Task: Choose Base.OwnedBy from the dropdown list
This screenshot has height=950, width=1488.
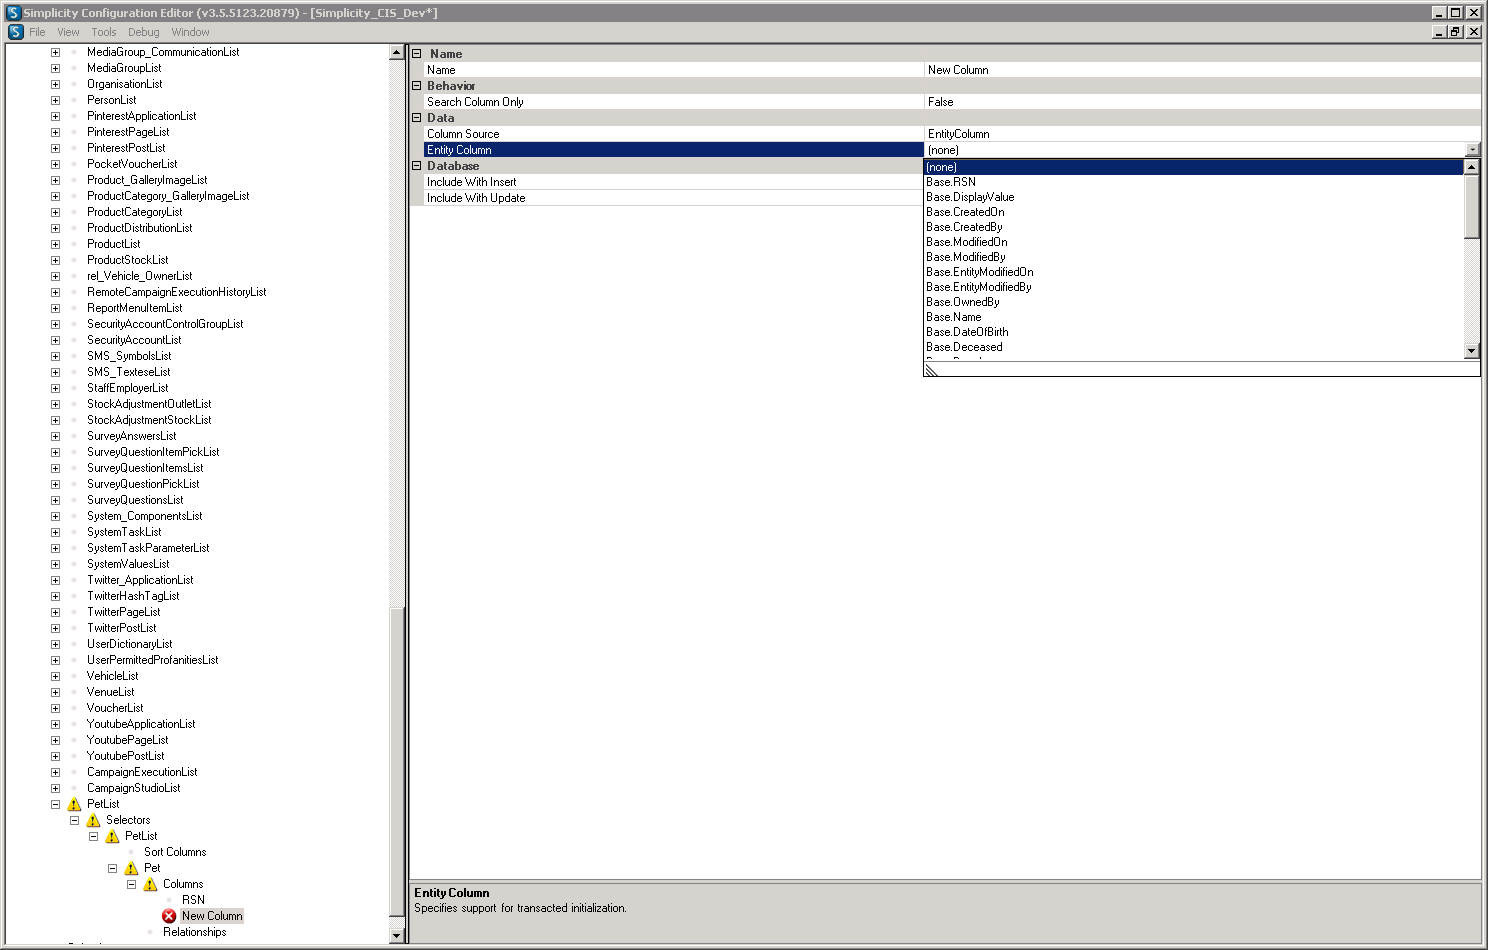Action: [x=1193, y=302]
